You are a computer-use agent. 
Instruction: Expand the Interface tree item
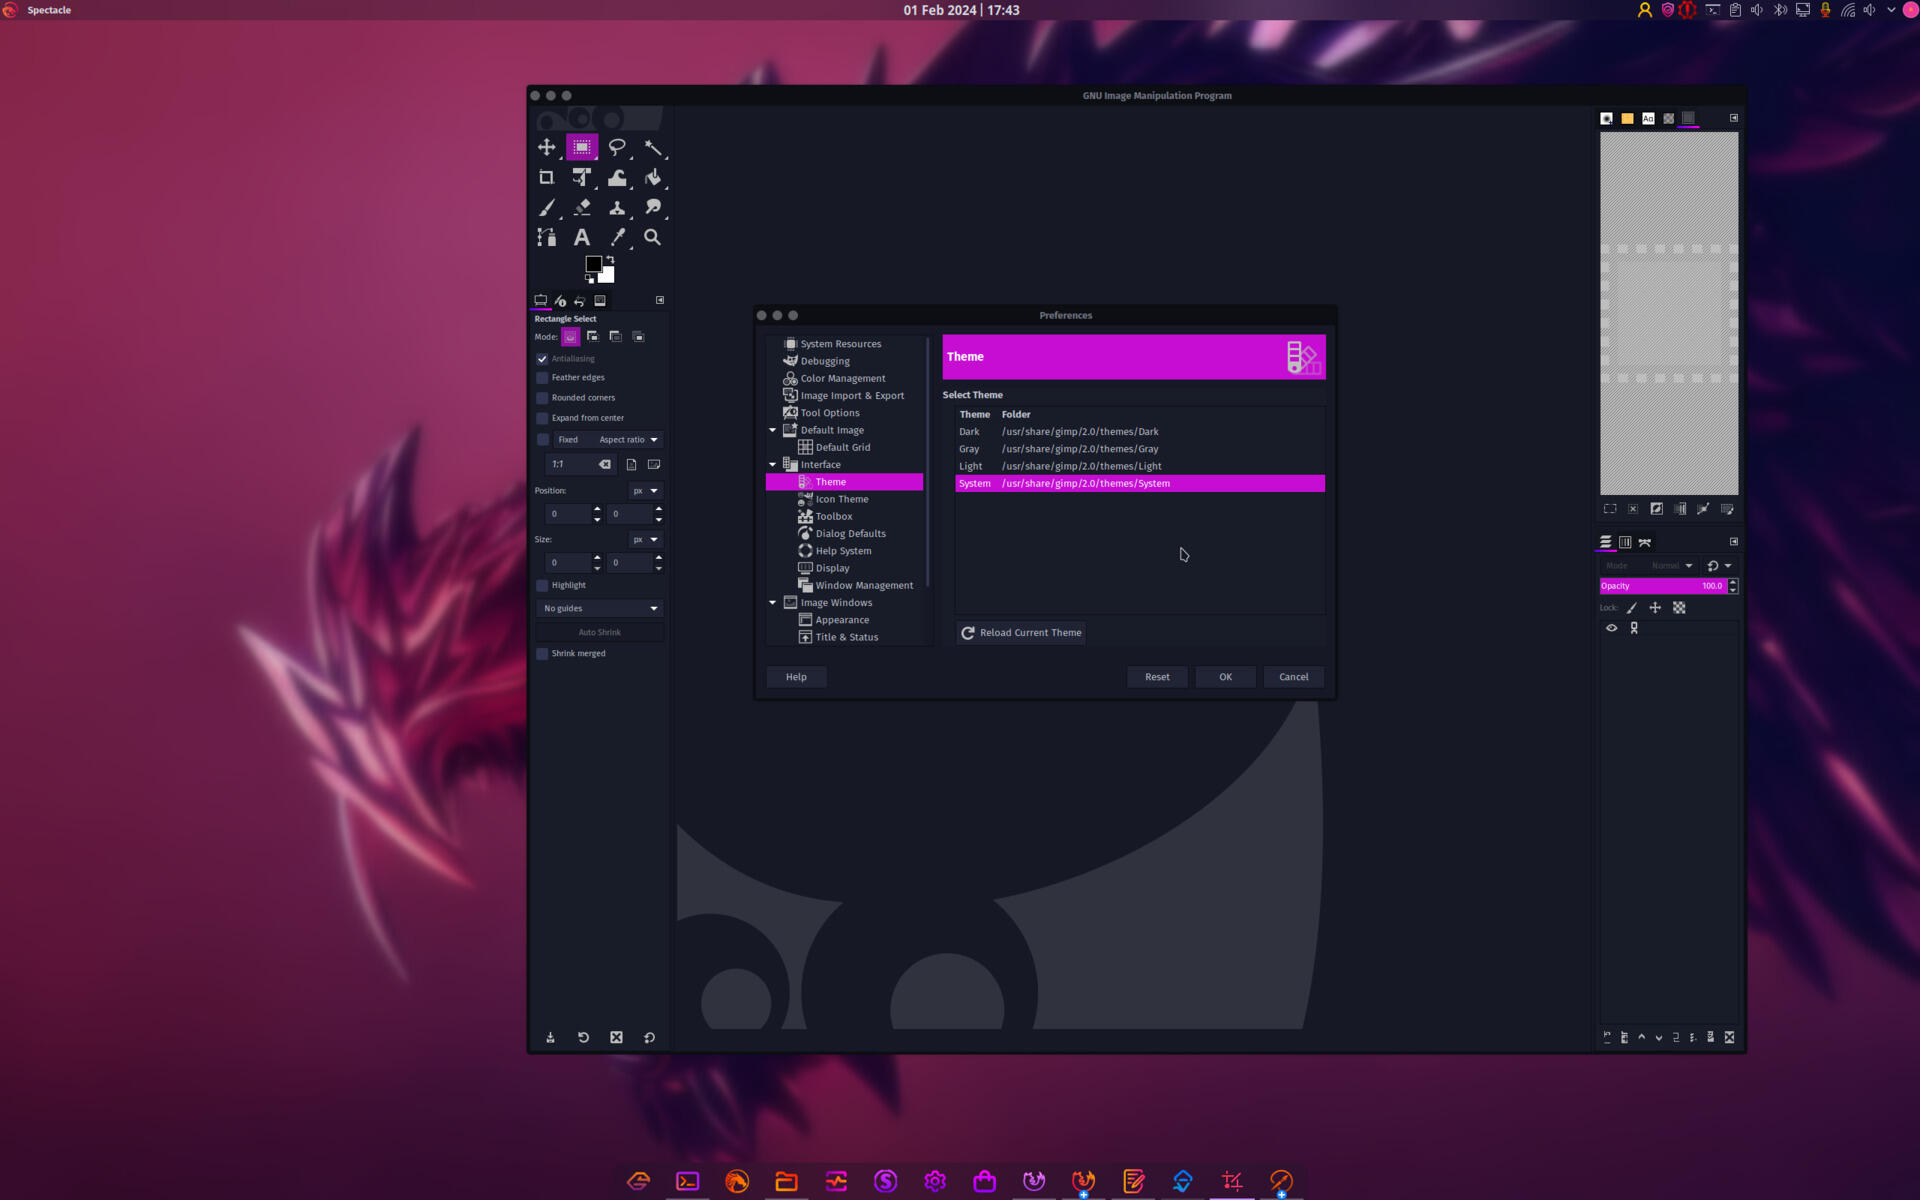(x=773, y=465)
